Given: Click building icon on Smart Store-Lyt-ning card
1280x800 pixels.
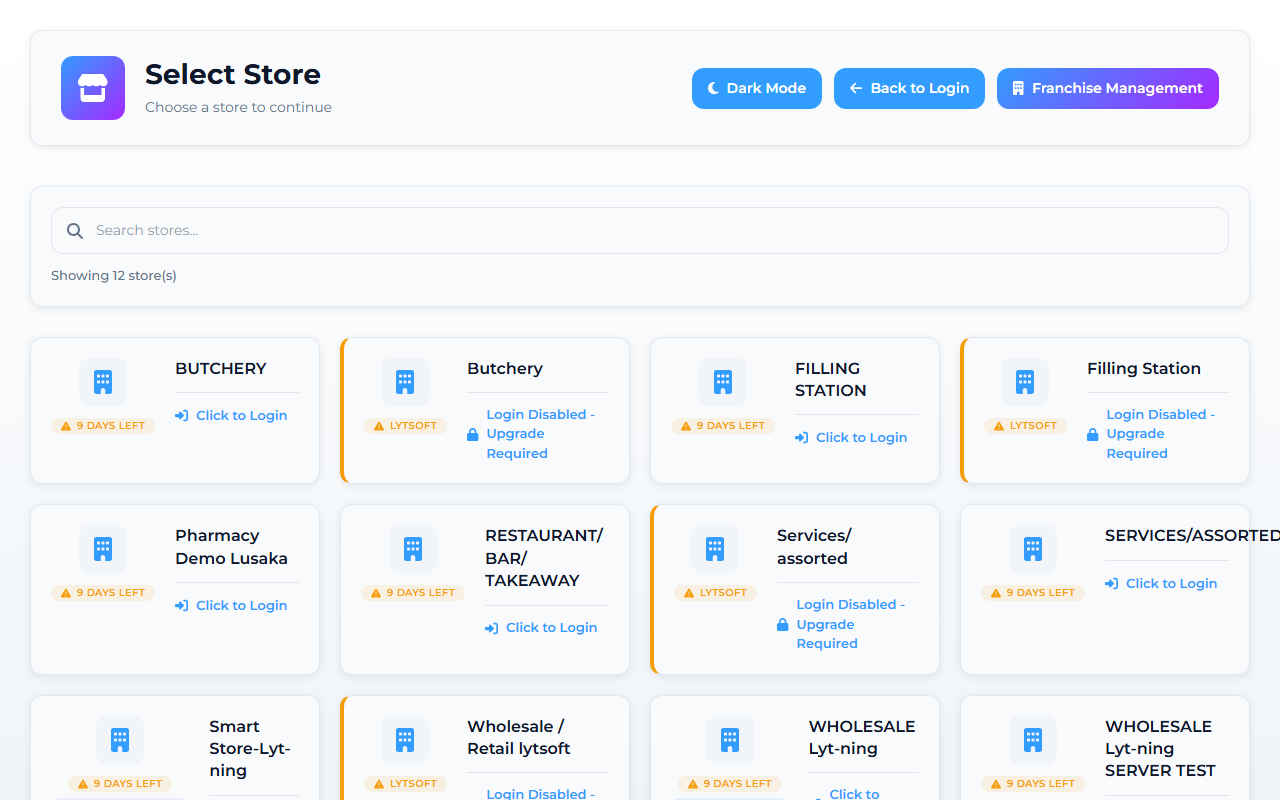Looking at the screenshot, I should (x=120, y=740).
